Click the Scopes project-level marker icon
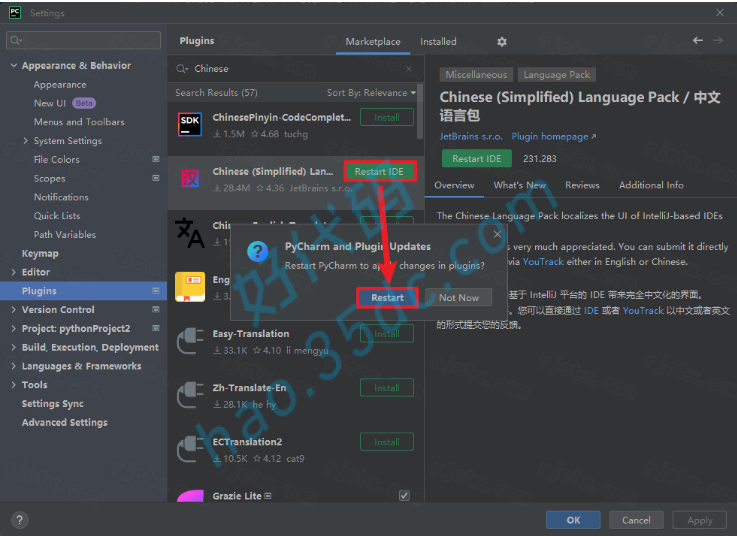This screenshot has height=536, width=737. 156,178
